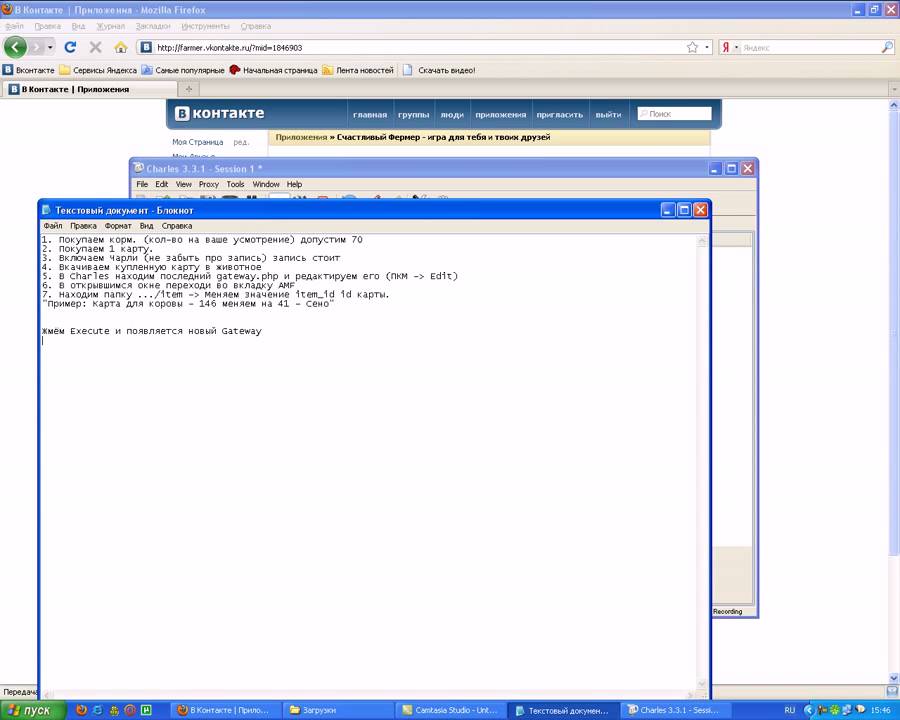The height and width of the screenshot is (720, 900).
Task: Click Приложения breadcrumb link
Action: coord(301,137)
